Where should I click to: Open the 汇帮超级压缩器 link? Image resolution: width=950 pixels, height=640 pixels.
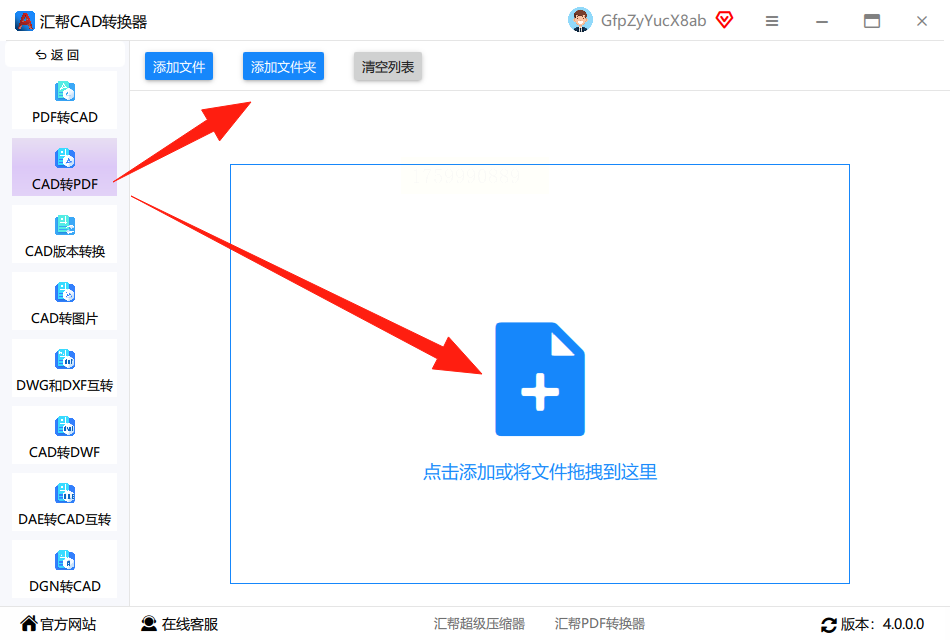479,624
